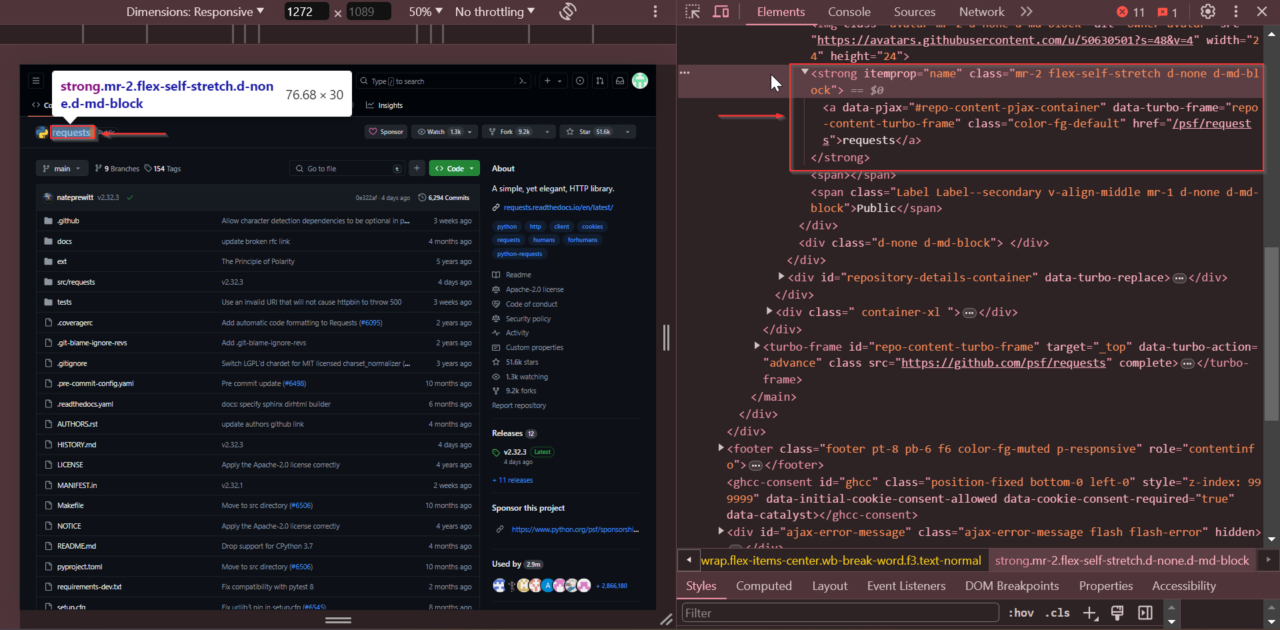Click the red errors count badge

[1132, 12]
